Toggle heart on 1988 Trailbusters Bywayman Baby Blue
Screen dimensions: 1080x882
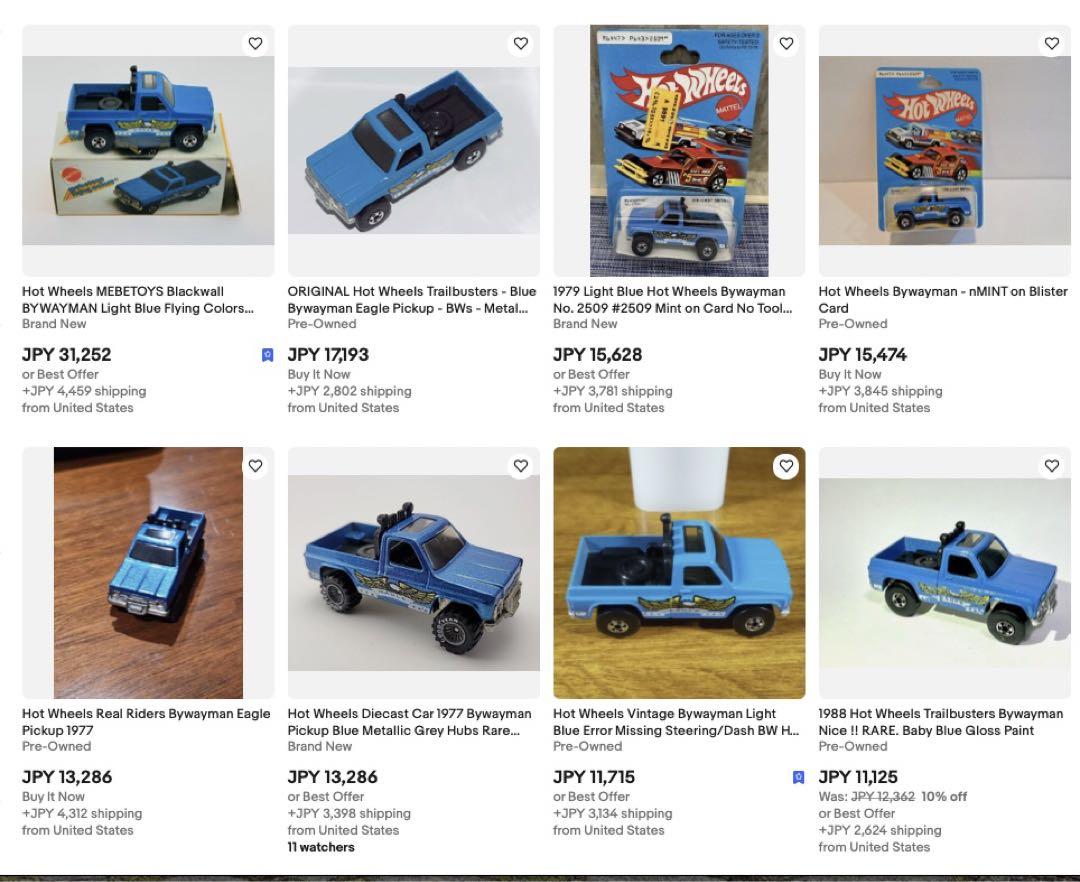click(x=1052, y=466)
